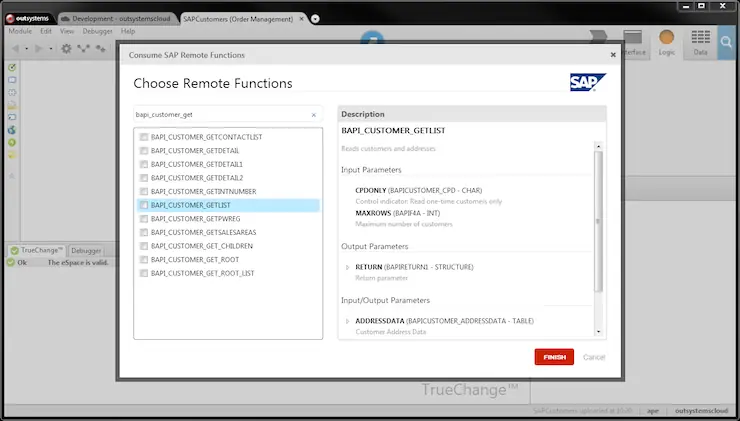Check BAPI_CUSTOMER_GET_ROOT_LIST checkbox
740x421 pixels.
click(x=144, y=273)
